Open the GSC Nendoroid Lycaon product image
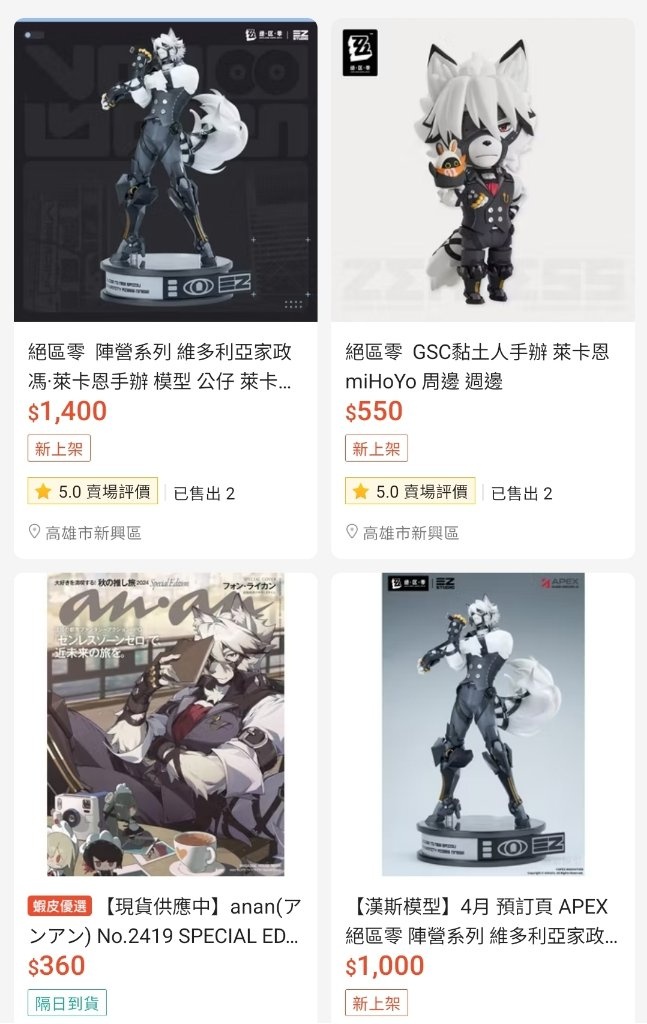The width and height of the screenshot is (647, 1024). point(483,170)
